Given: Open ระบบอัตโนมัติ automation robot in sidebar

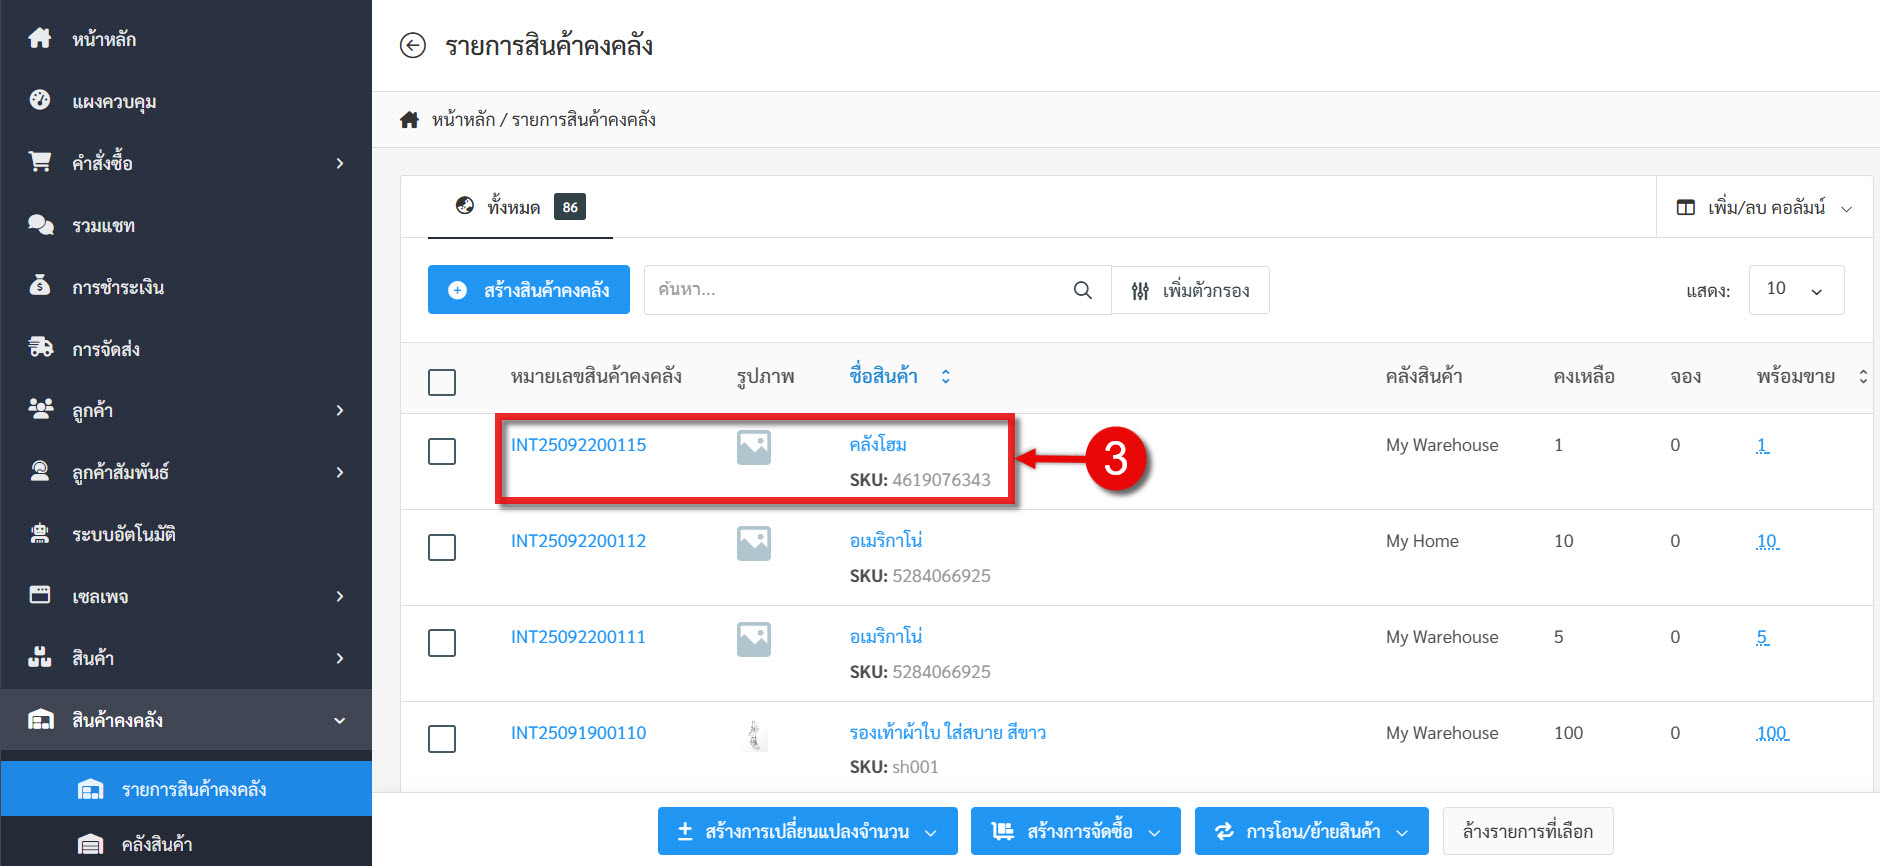Looking at the screenshot, I should (41, 534).
